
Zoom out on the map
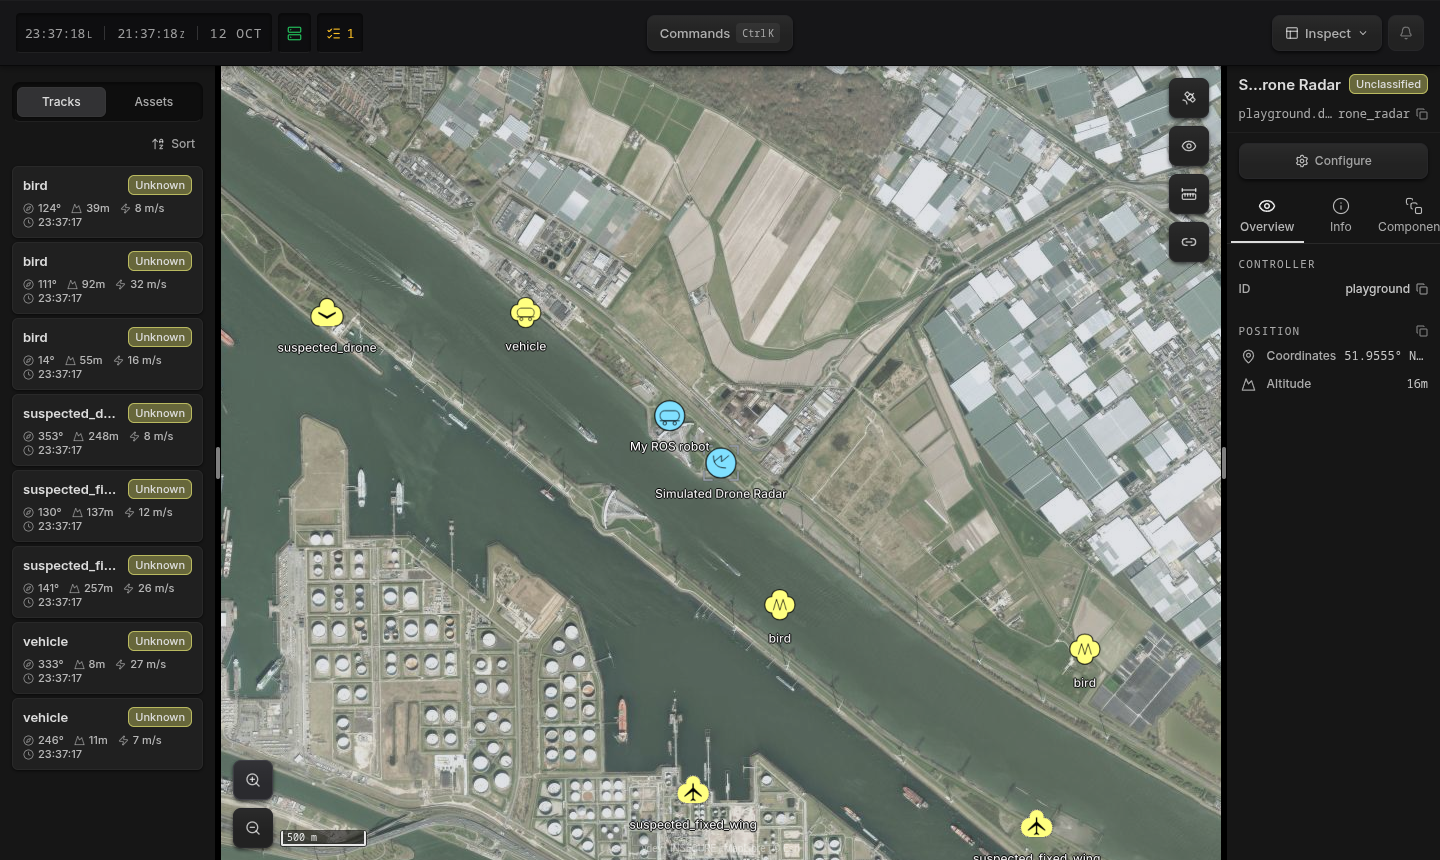click(x=253, y=828)
